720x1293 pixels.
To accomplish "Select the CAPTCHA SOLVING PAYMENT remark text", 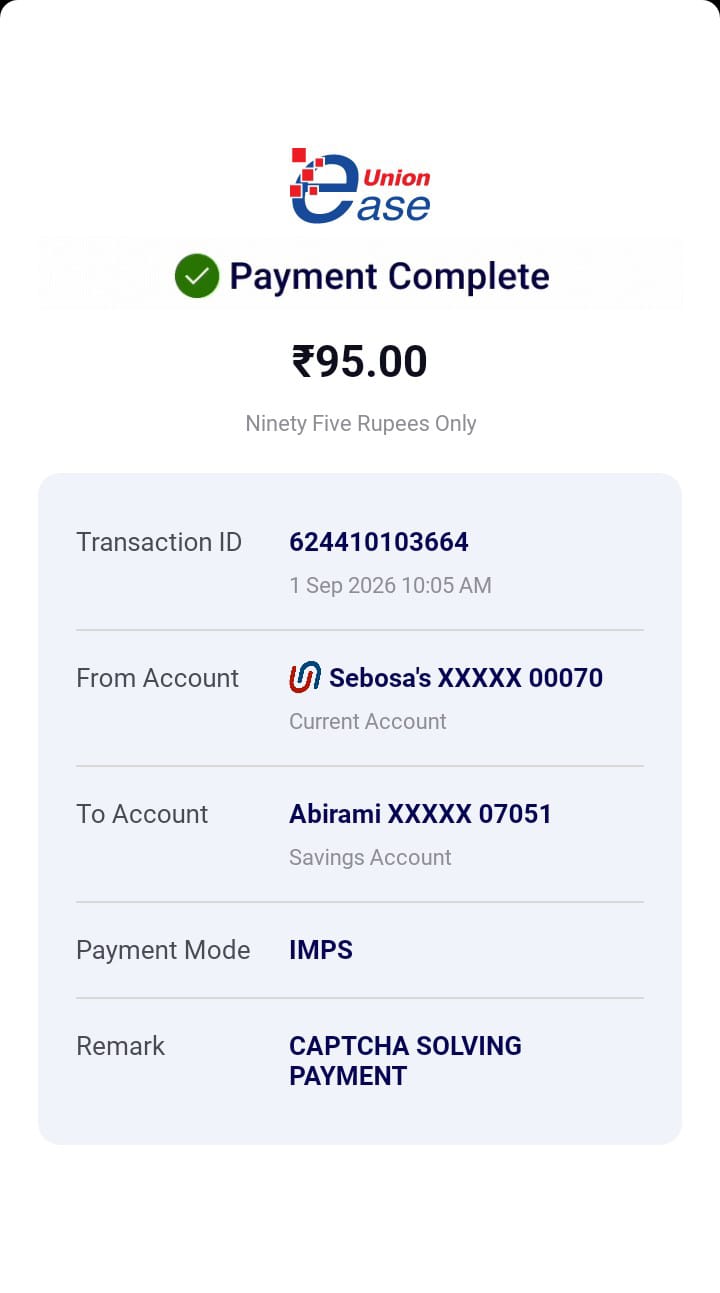I will (405, 1061).
